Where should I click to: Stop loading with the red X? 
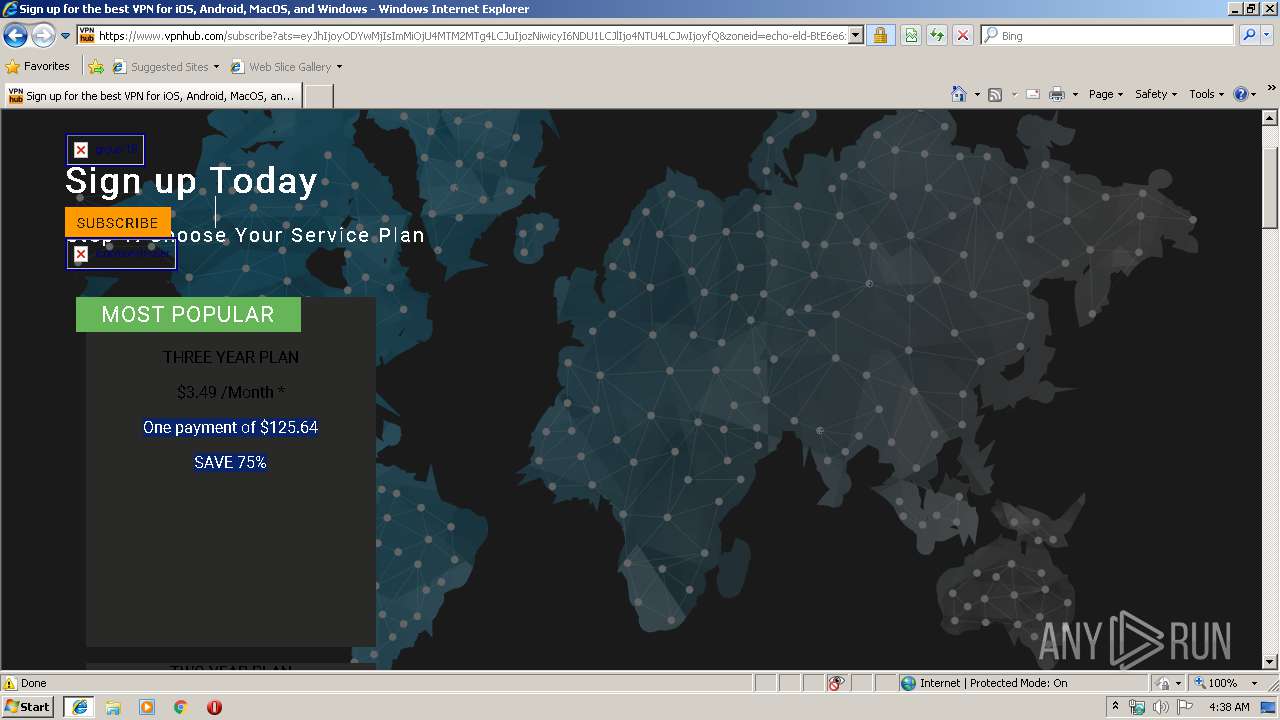(x=962, y=36)
